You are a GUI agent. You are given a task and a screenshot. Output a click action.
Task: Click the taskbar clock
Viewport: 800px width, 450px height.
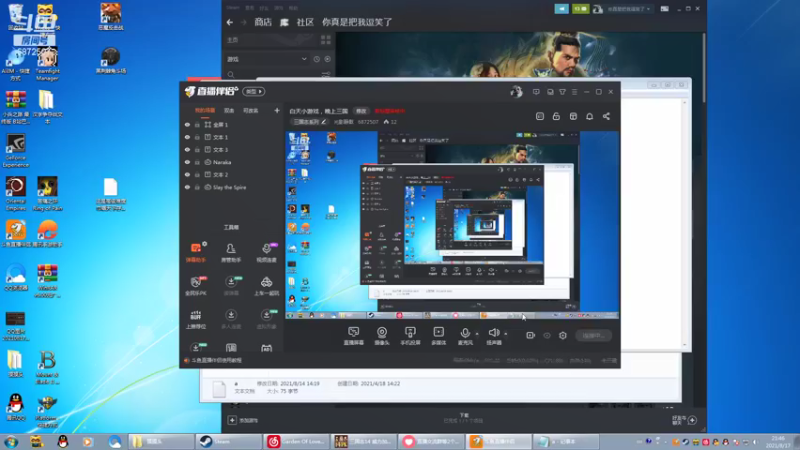tap(778, 442)
